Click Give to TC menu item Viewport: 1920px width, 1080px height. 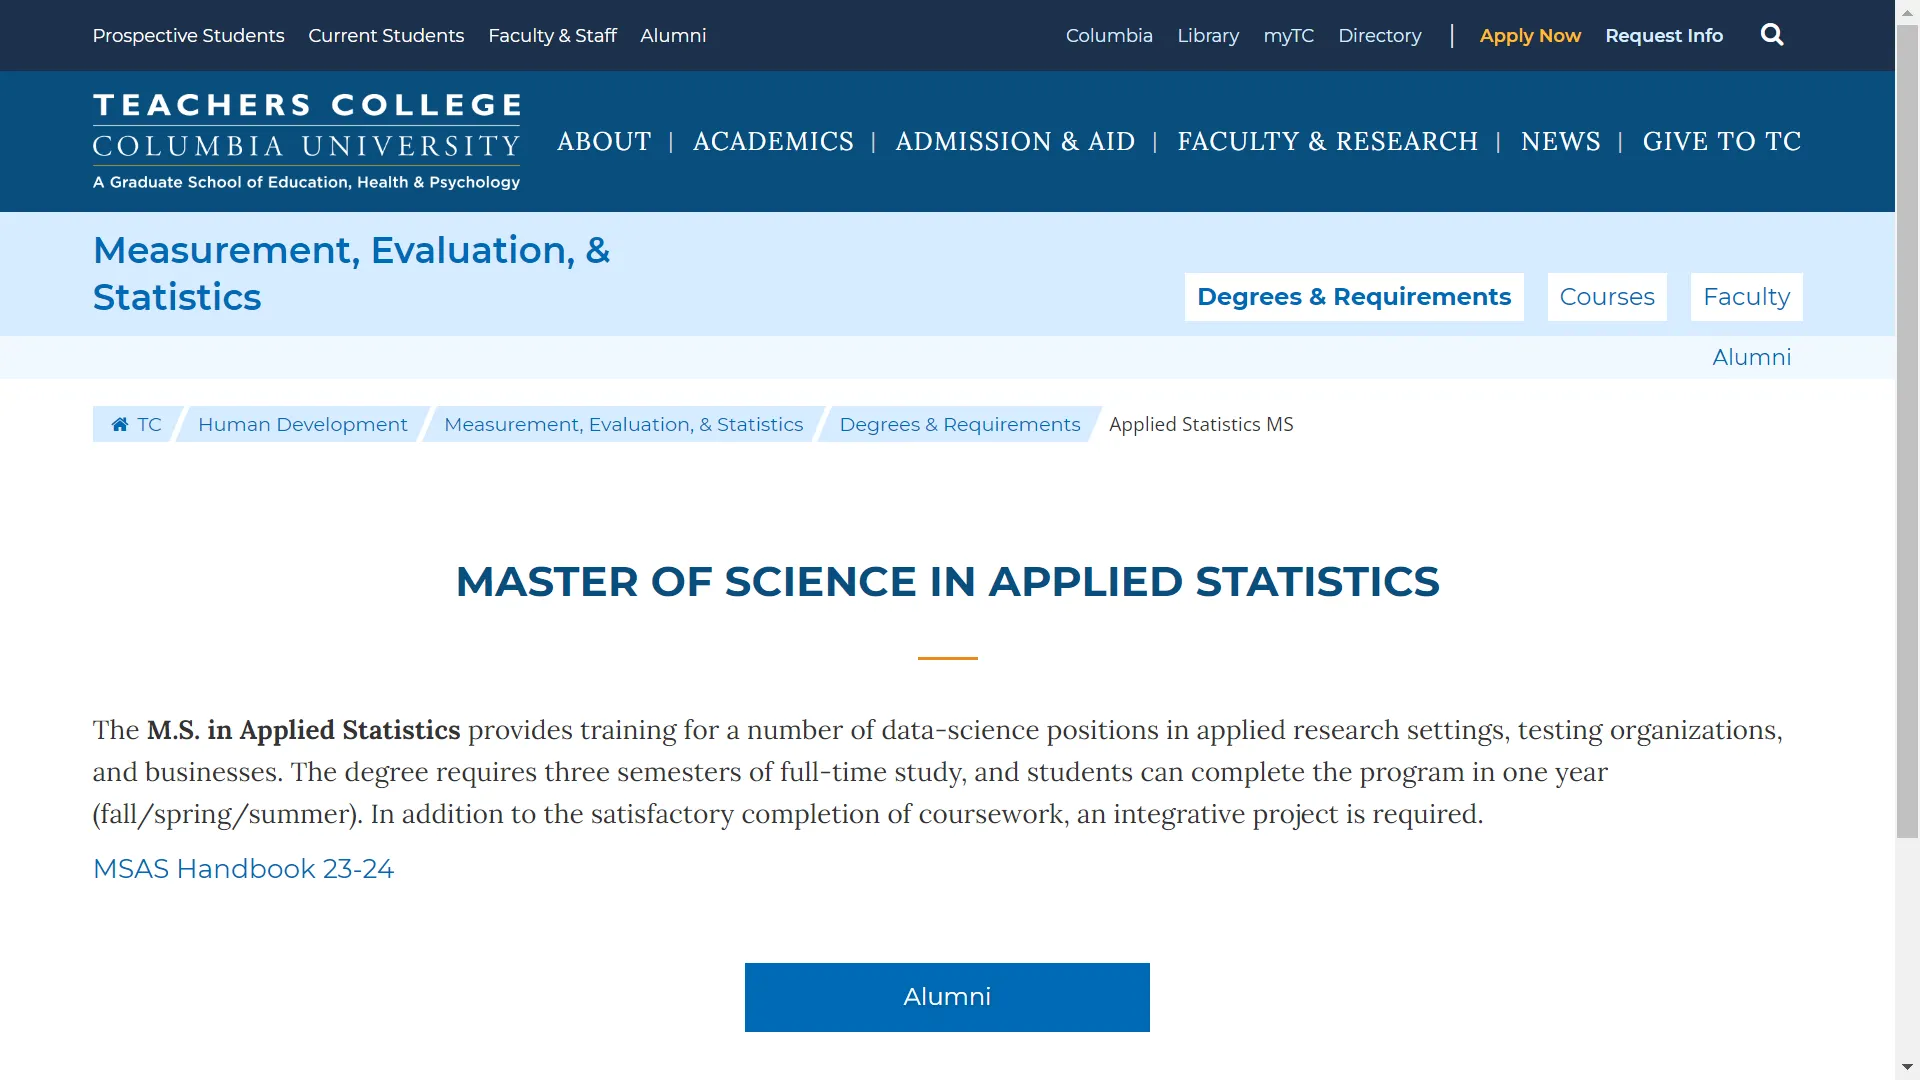[x=1721, y=141]
